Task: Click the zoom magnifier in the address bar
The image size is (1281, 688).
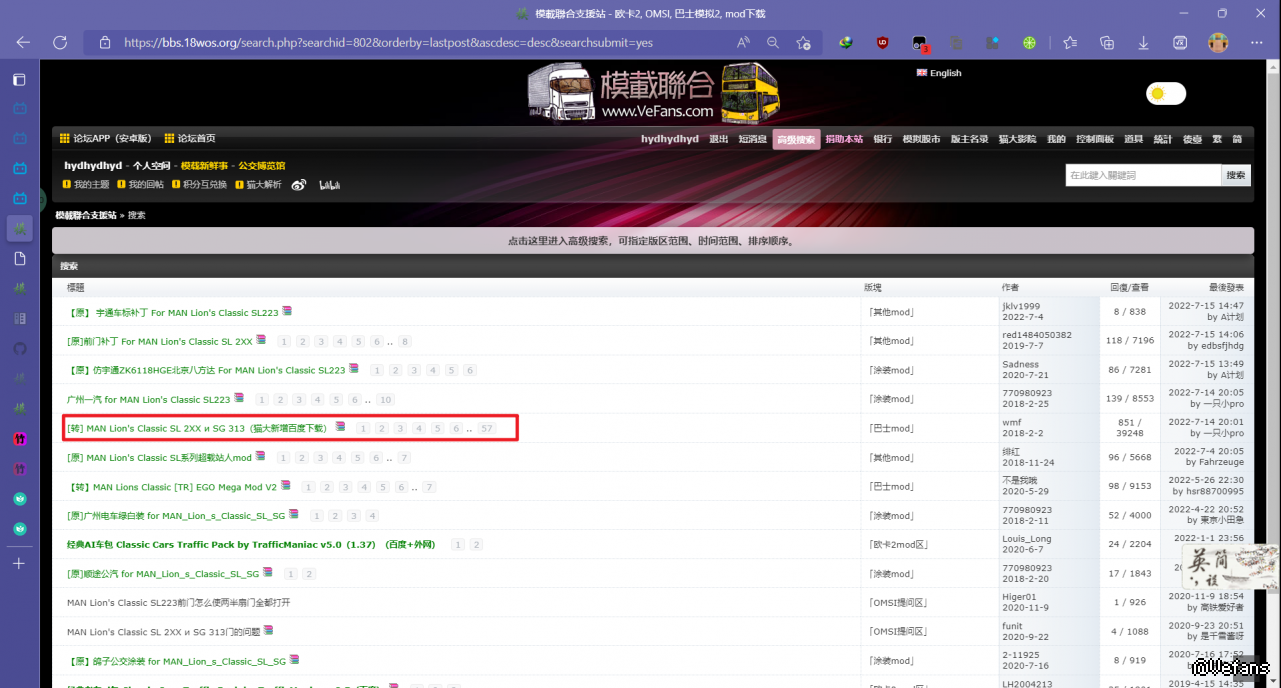Action: click(773, 43)
